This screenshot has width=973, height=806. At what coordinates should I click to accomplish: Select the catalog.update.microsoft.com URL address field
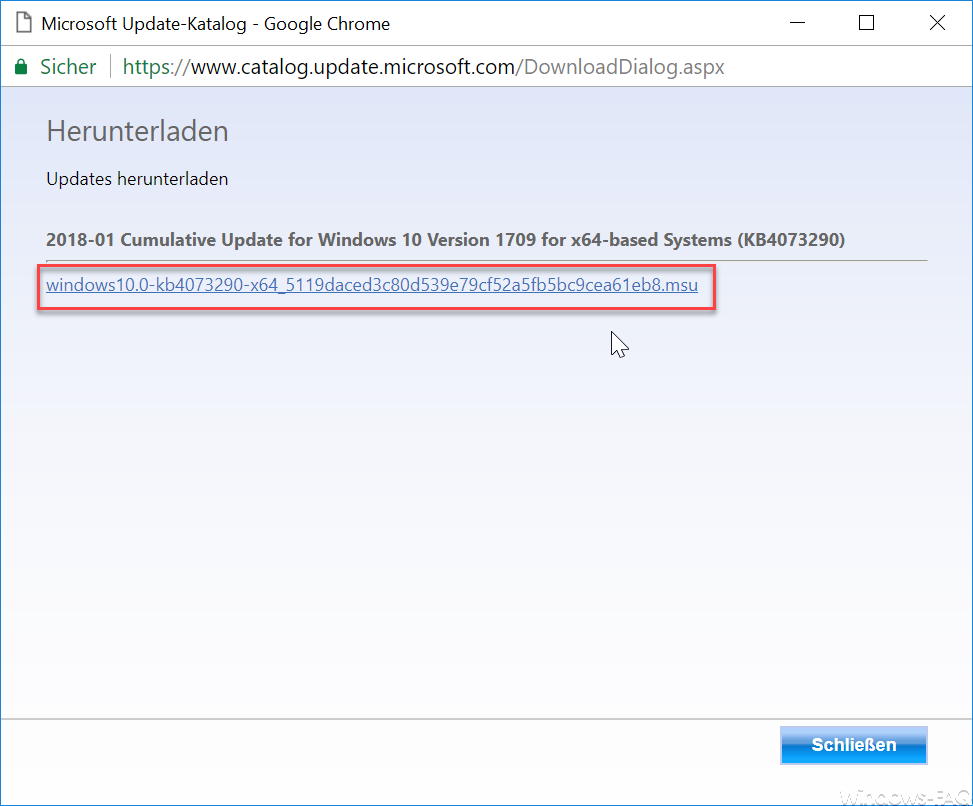423,66
